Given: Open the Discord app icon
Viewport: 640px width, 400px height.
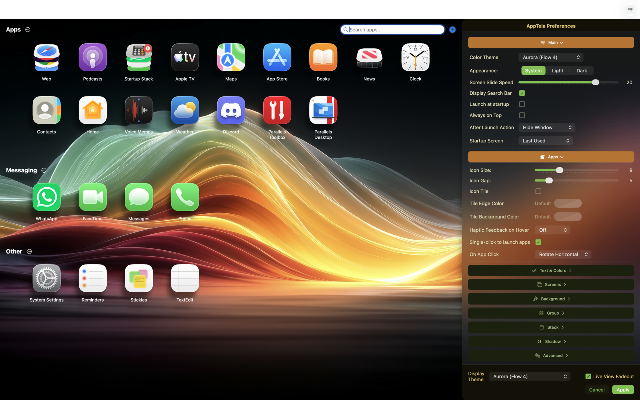Looking at the screenshot, I should (x=231, y=109).
